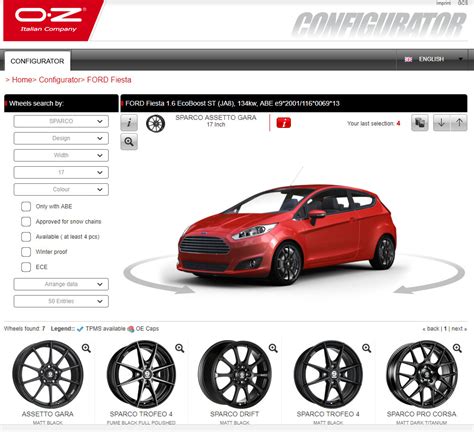Go to page 1 of results
Image resolution: width=474 pixels, height=432 pixels.
click(x=445, y=329)
